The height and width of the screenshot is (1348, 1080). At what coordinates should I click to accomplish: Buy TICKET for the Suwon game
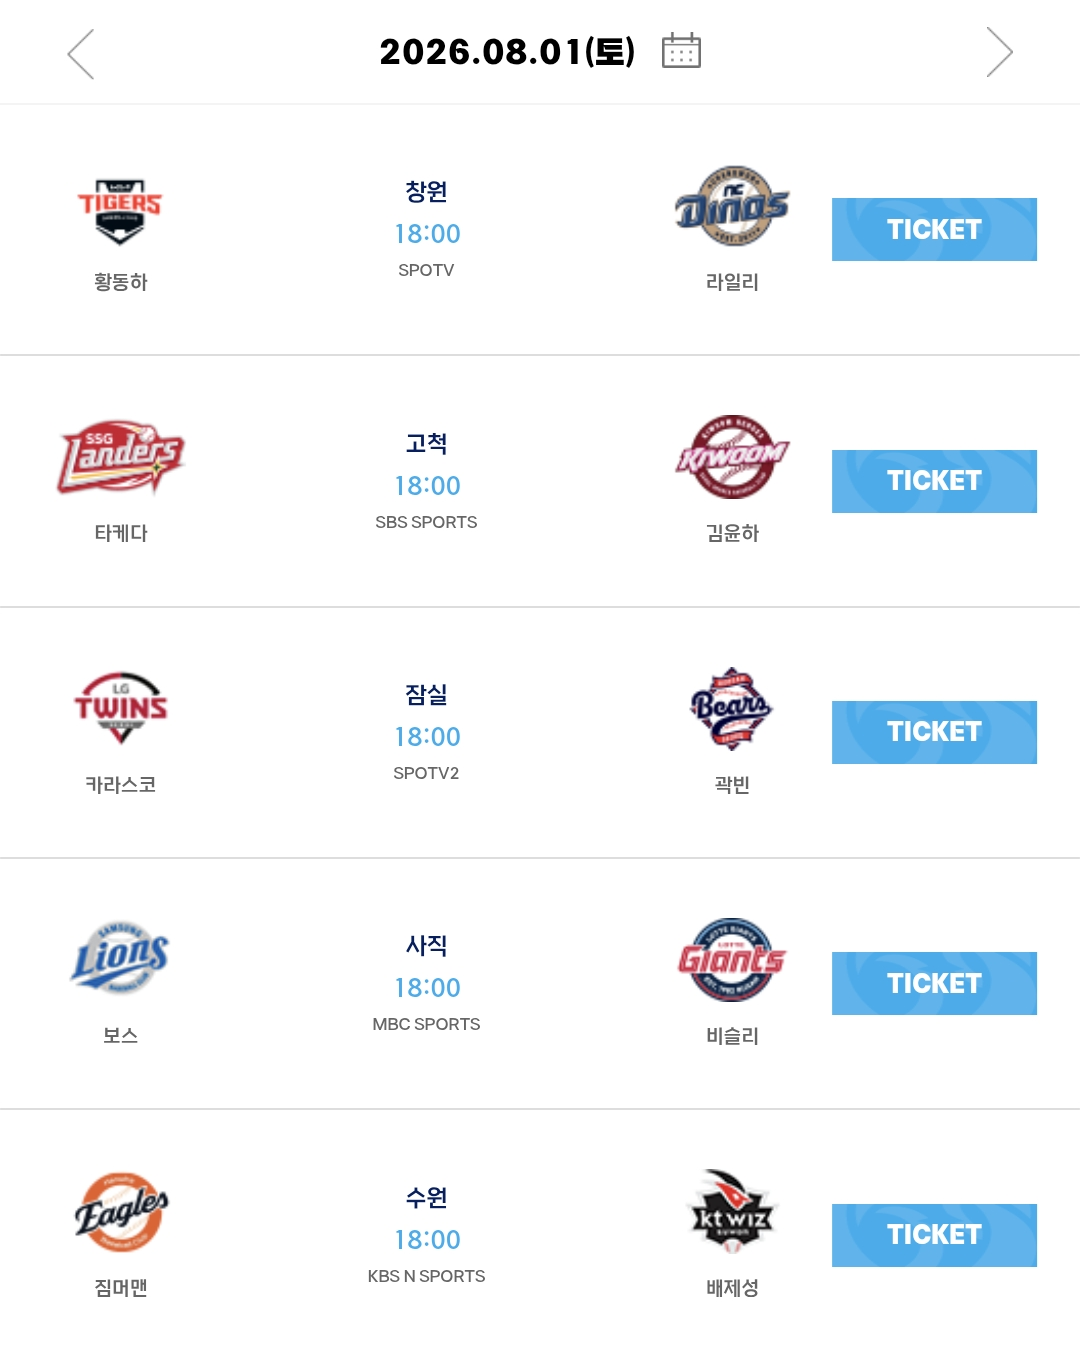934,1235
